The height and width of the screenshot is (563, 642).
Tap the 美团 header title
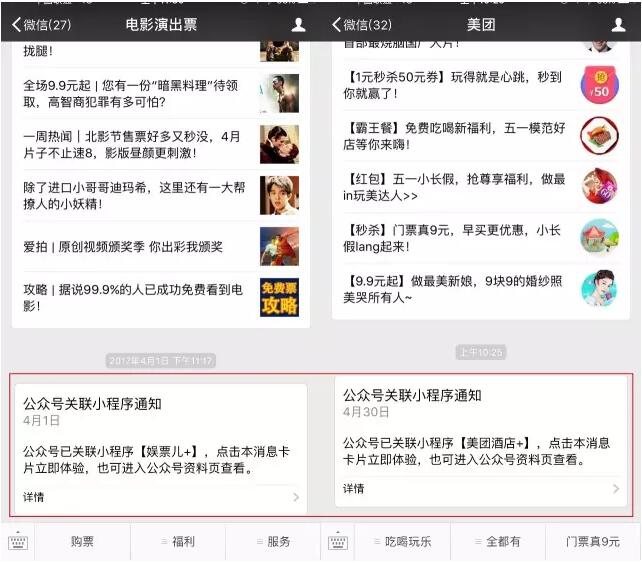[481, 25]
